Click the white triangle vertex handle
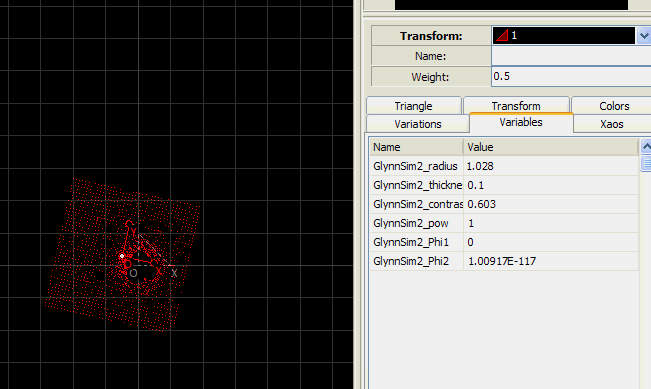 [x=122, y=256]
